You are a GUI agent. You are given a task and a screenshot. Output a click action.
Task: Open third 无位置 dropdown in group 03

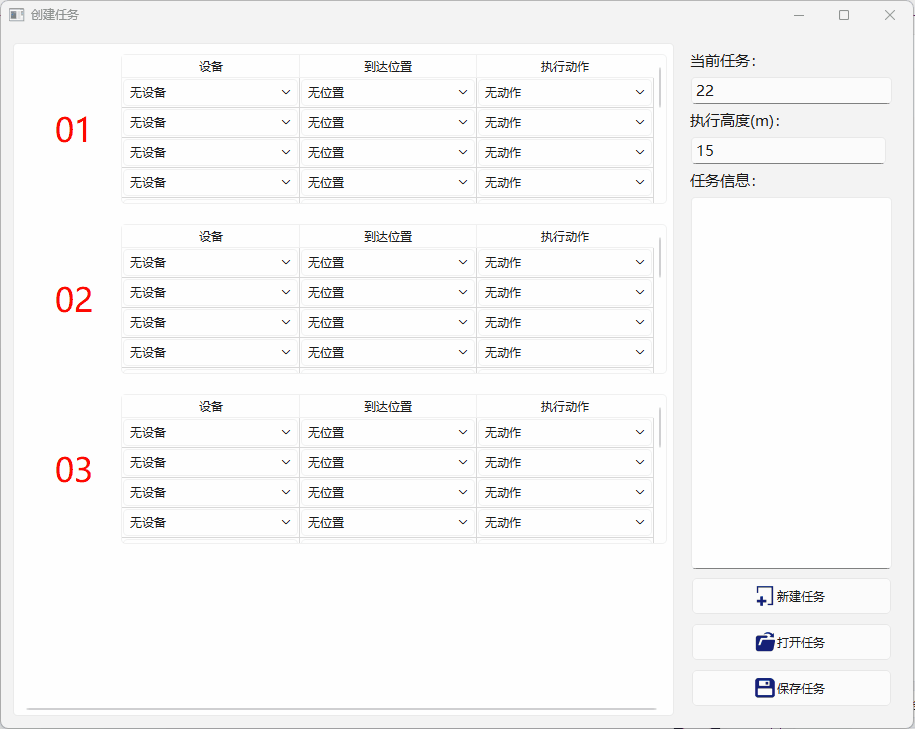click(387, 493)
